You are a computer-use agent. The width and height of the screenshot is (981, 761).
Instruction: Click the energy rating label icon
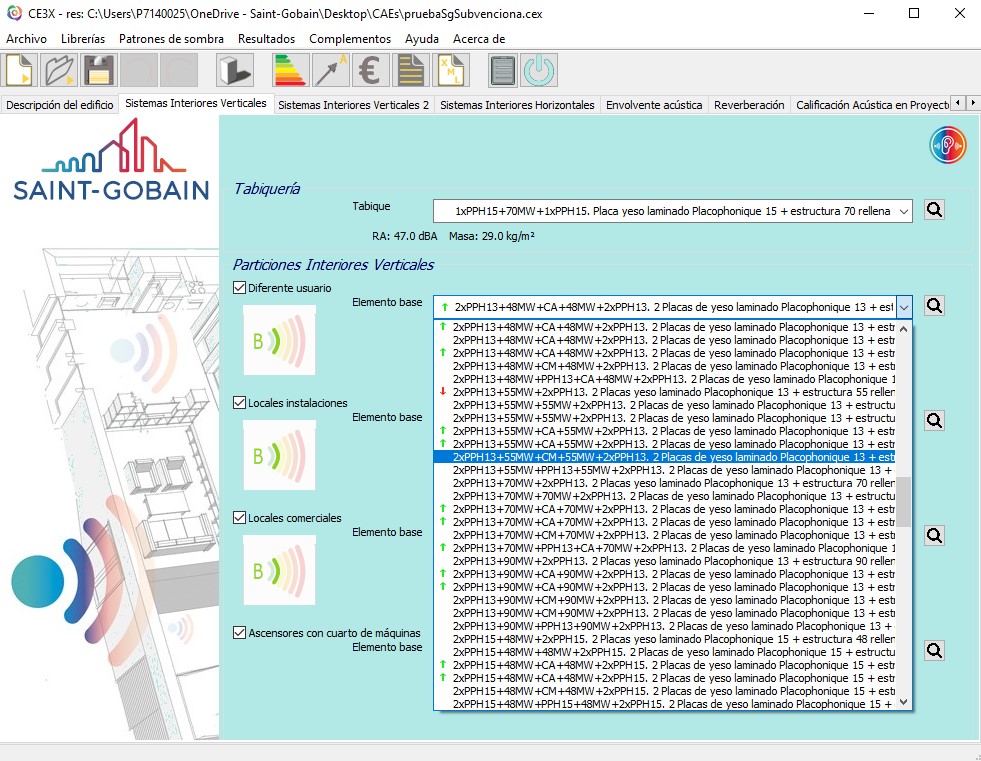click(x=291, y=71)
